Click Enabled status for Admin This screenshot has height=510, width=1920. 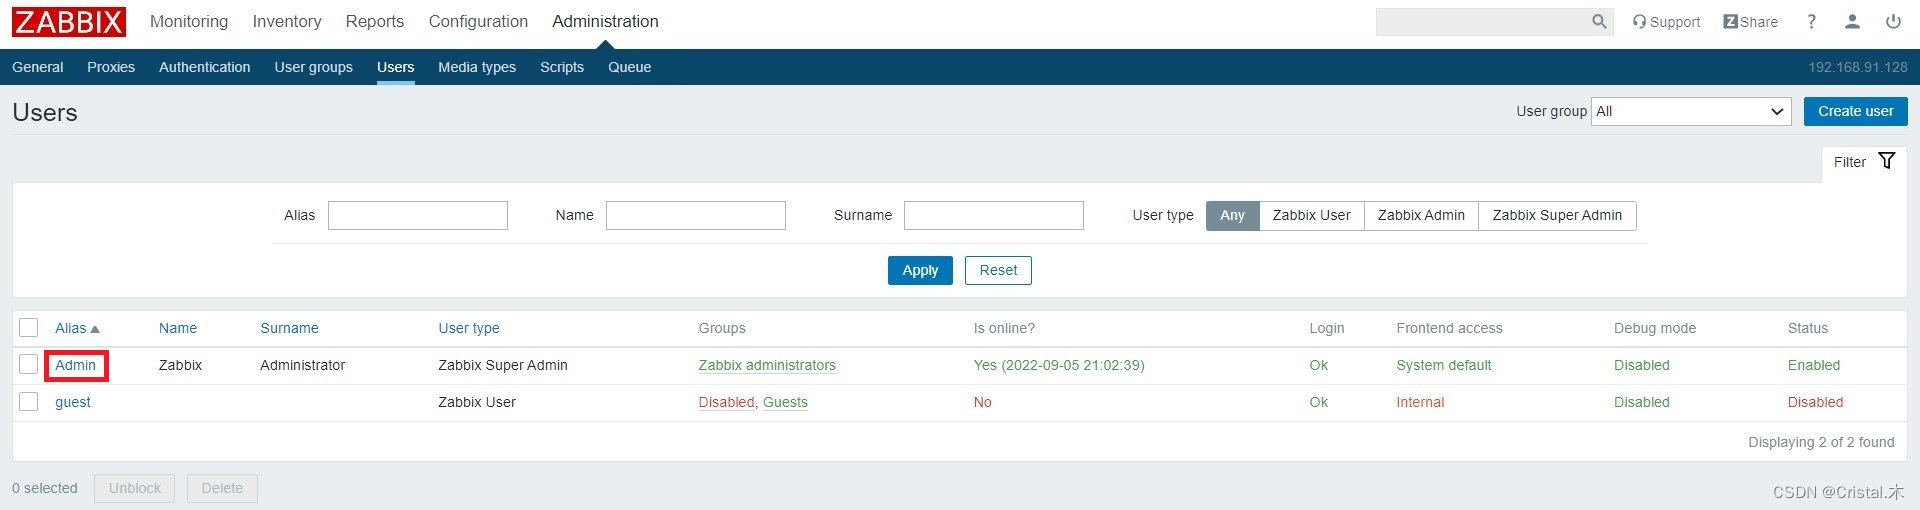pyautogui.click(x=1814, y=365)
